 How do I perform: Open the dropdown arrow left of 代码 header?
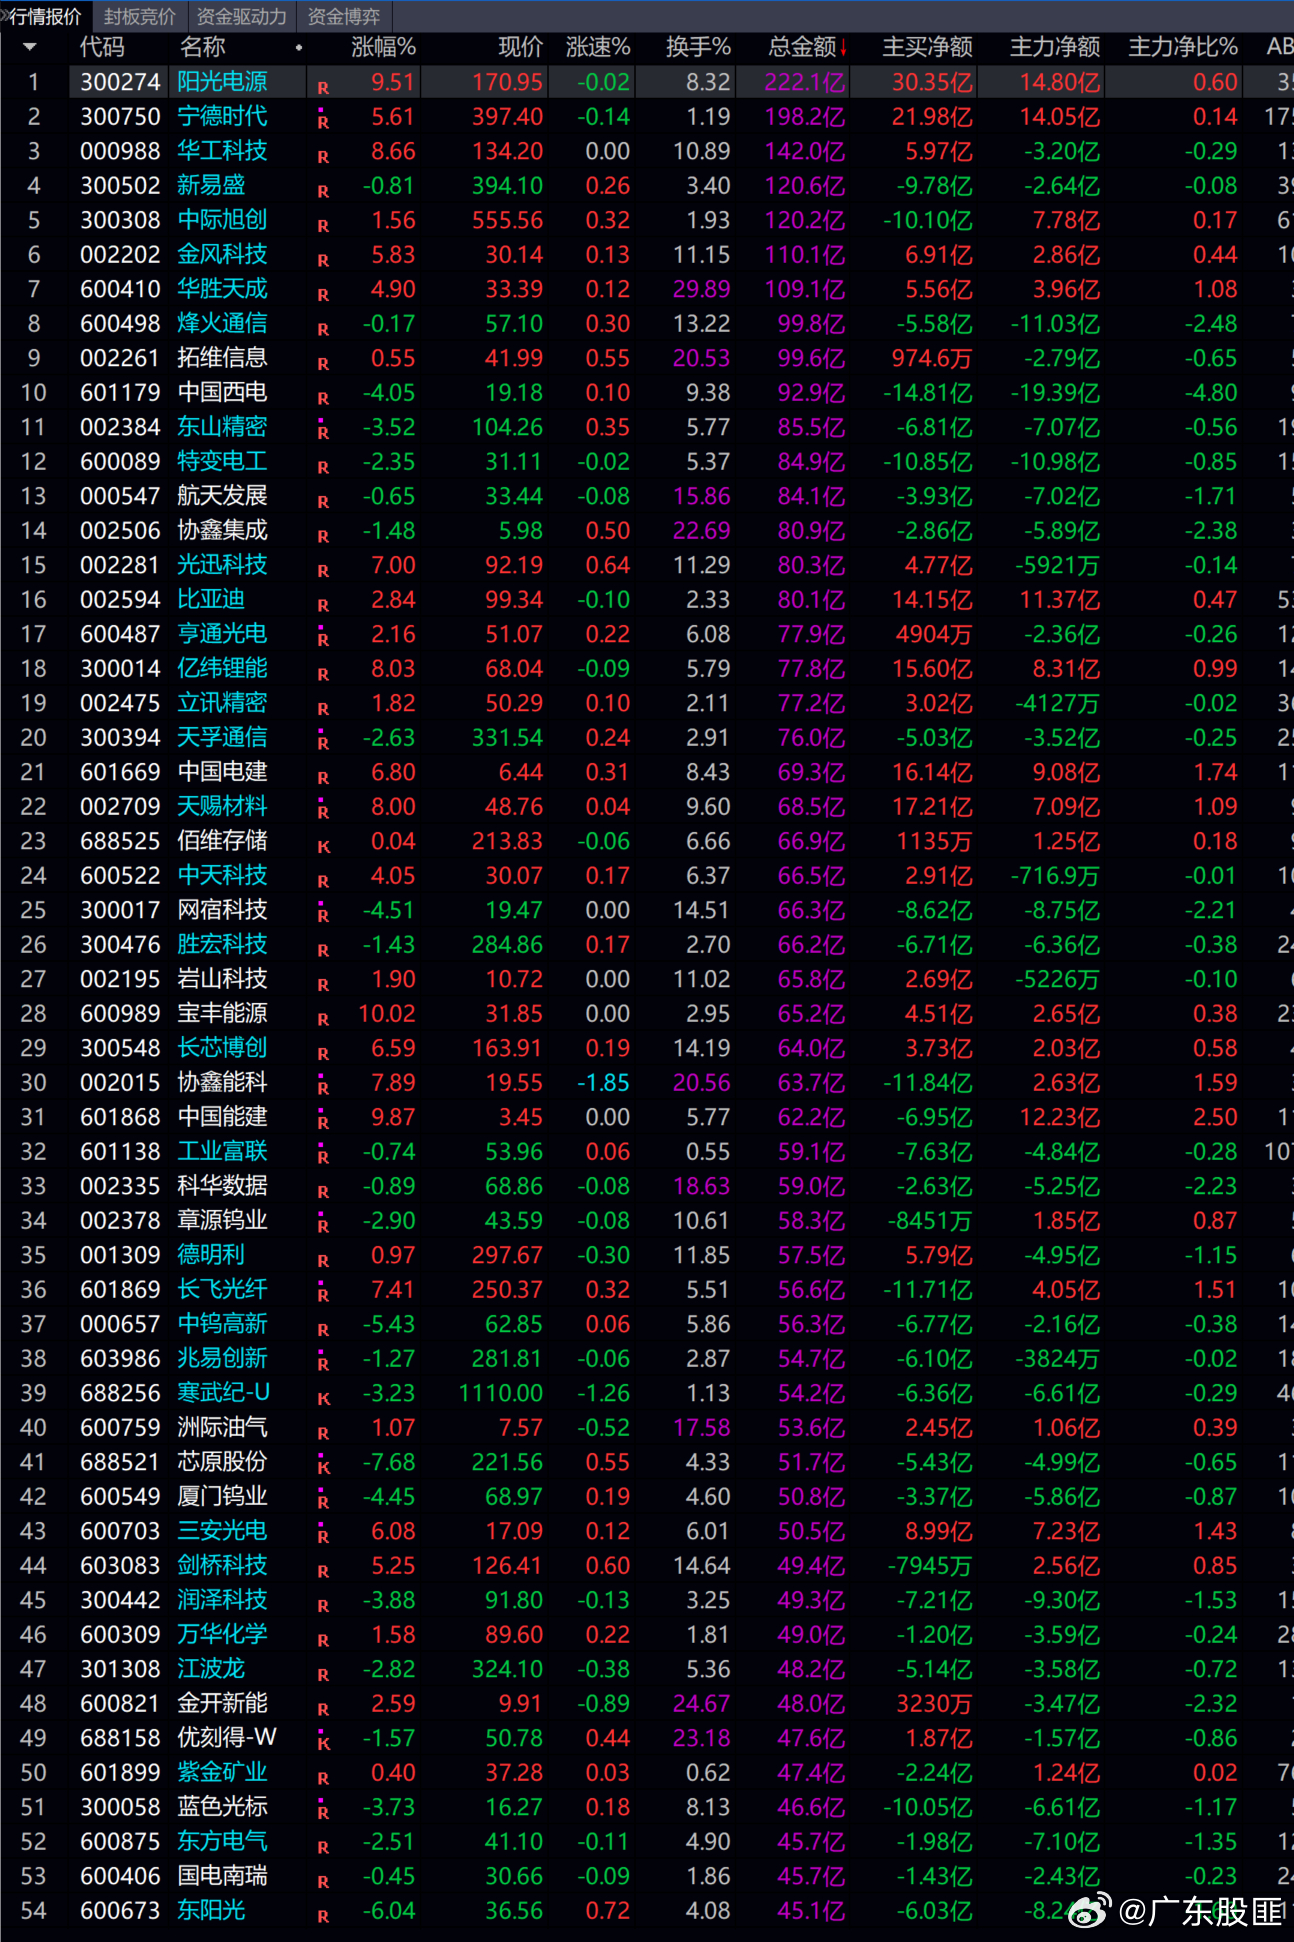(x=29, y=47)
